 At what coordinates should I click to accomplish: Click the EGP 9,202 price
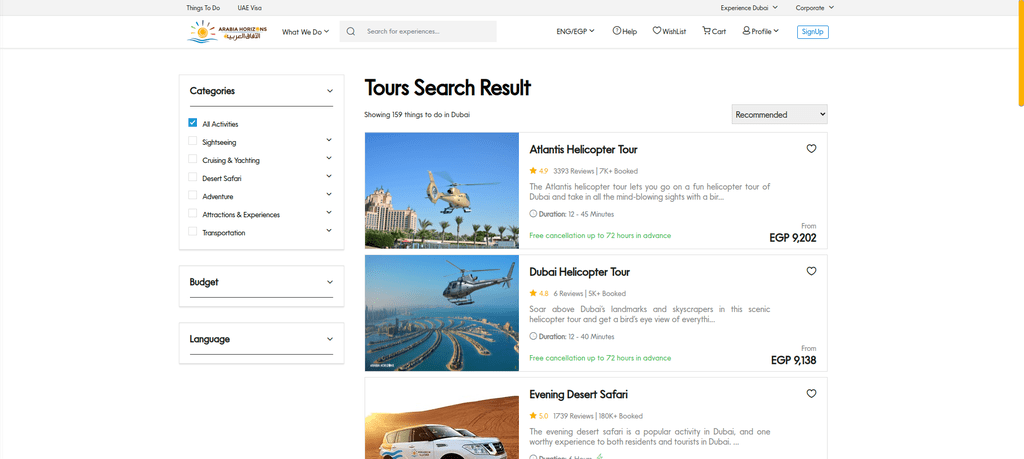tap(793, 238)
